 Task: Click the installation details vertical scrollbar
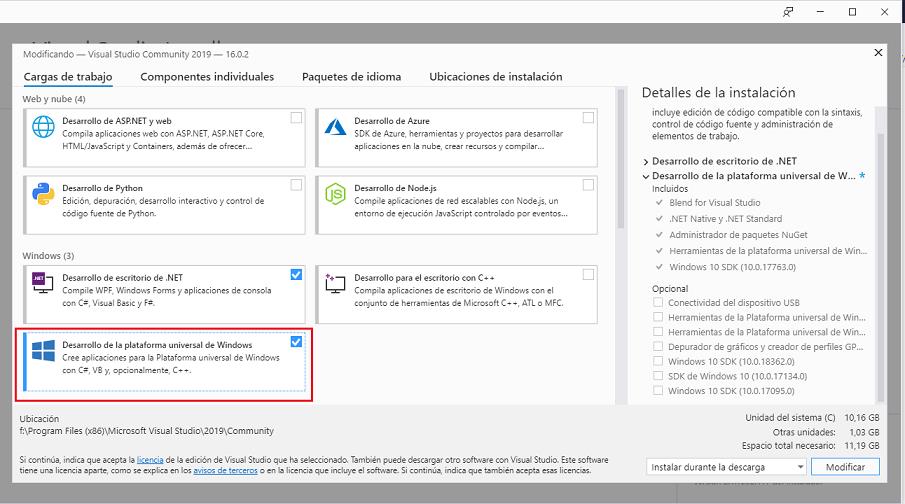[x=880, y=266]
